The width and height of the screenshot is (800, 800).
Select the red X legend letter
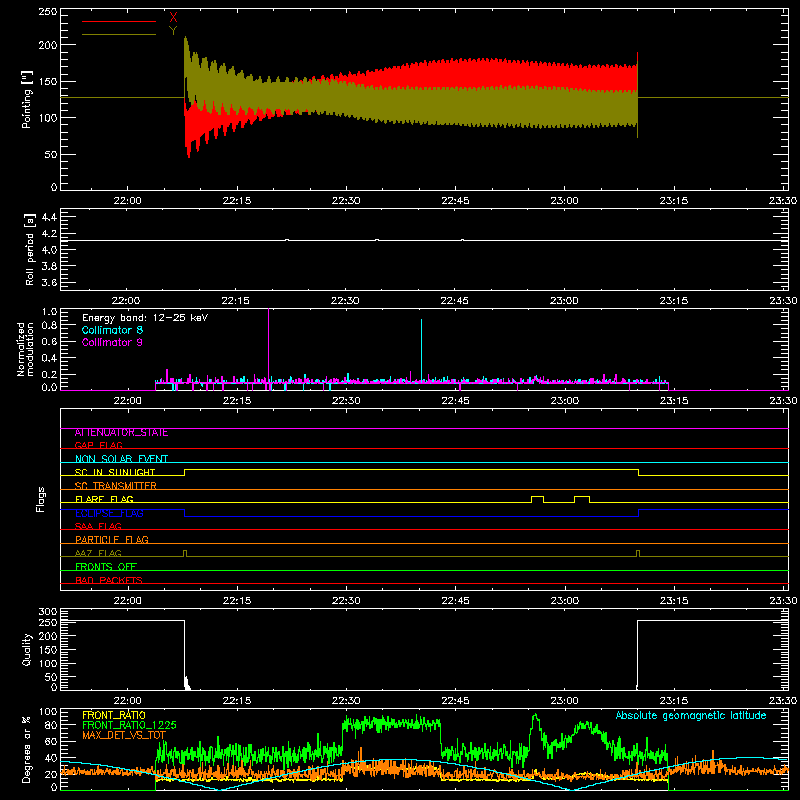point(173,17)
